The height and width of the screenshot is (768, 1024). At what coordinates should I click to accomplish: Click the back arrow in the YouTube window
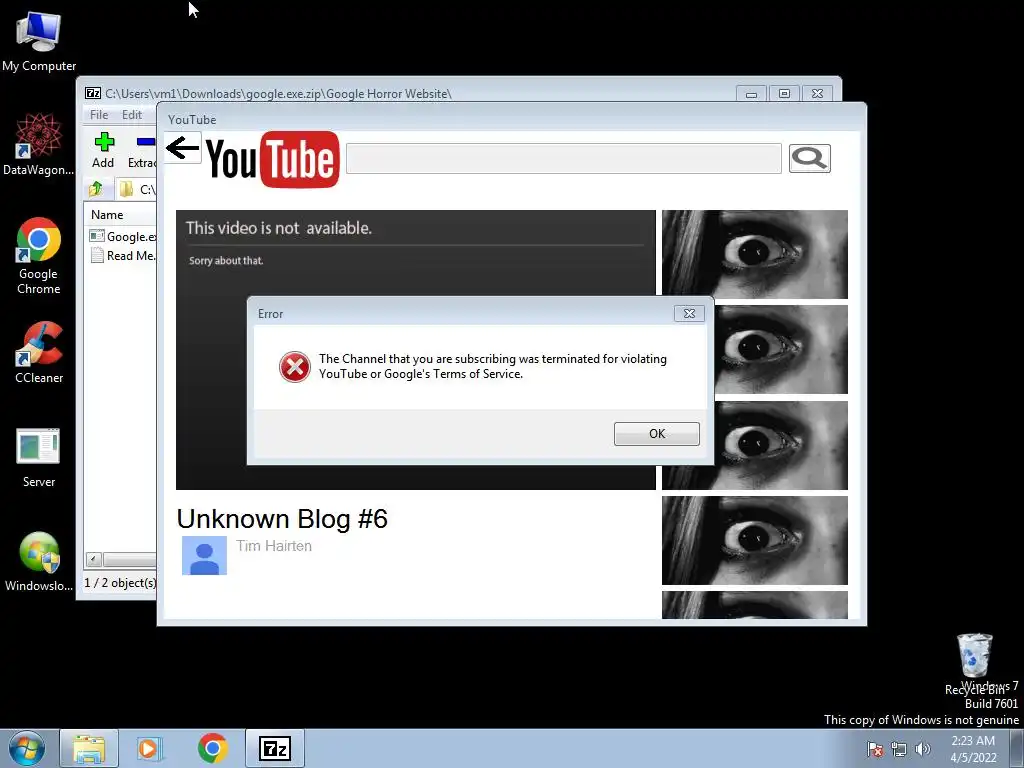(x=182, y=148)
